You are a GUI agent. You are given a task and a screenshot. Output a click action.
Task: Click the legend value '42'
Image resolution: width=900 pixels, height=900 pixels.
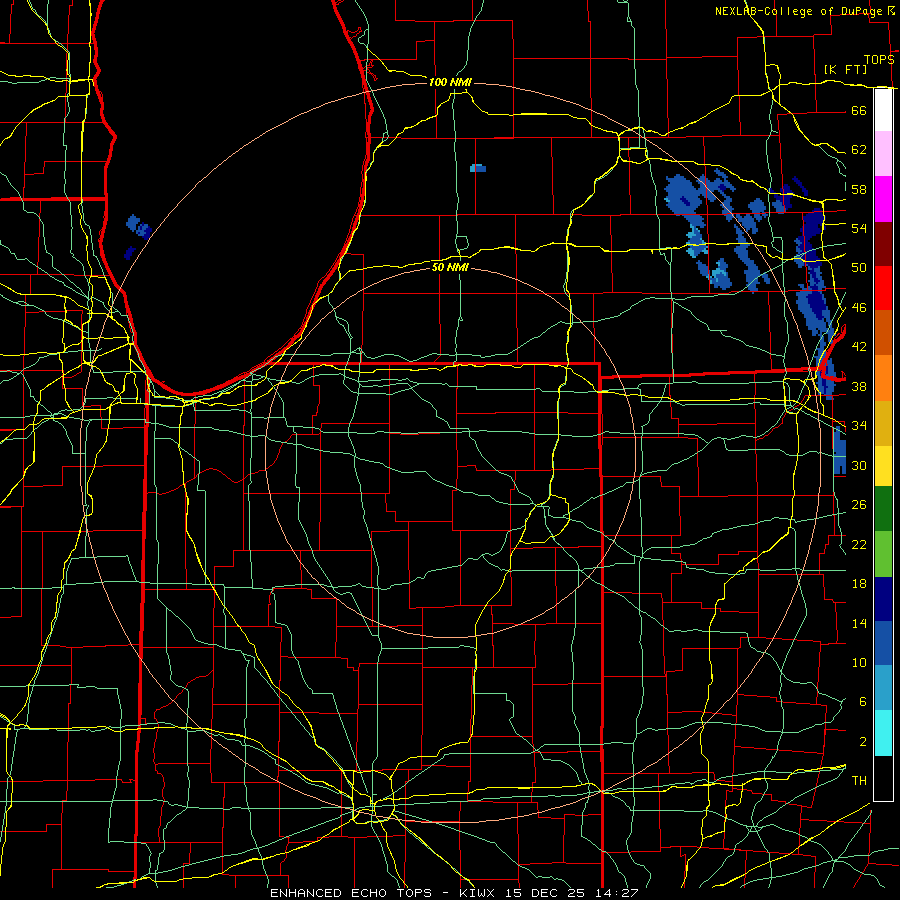pos(859,346)
